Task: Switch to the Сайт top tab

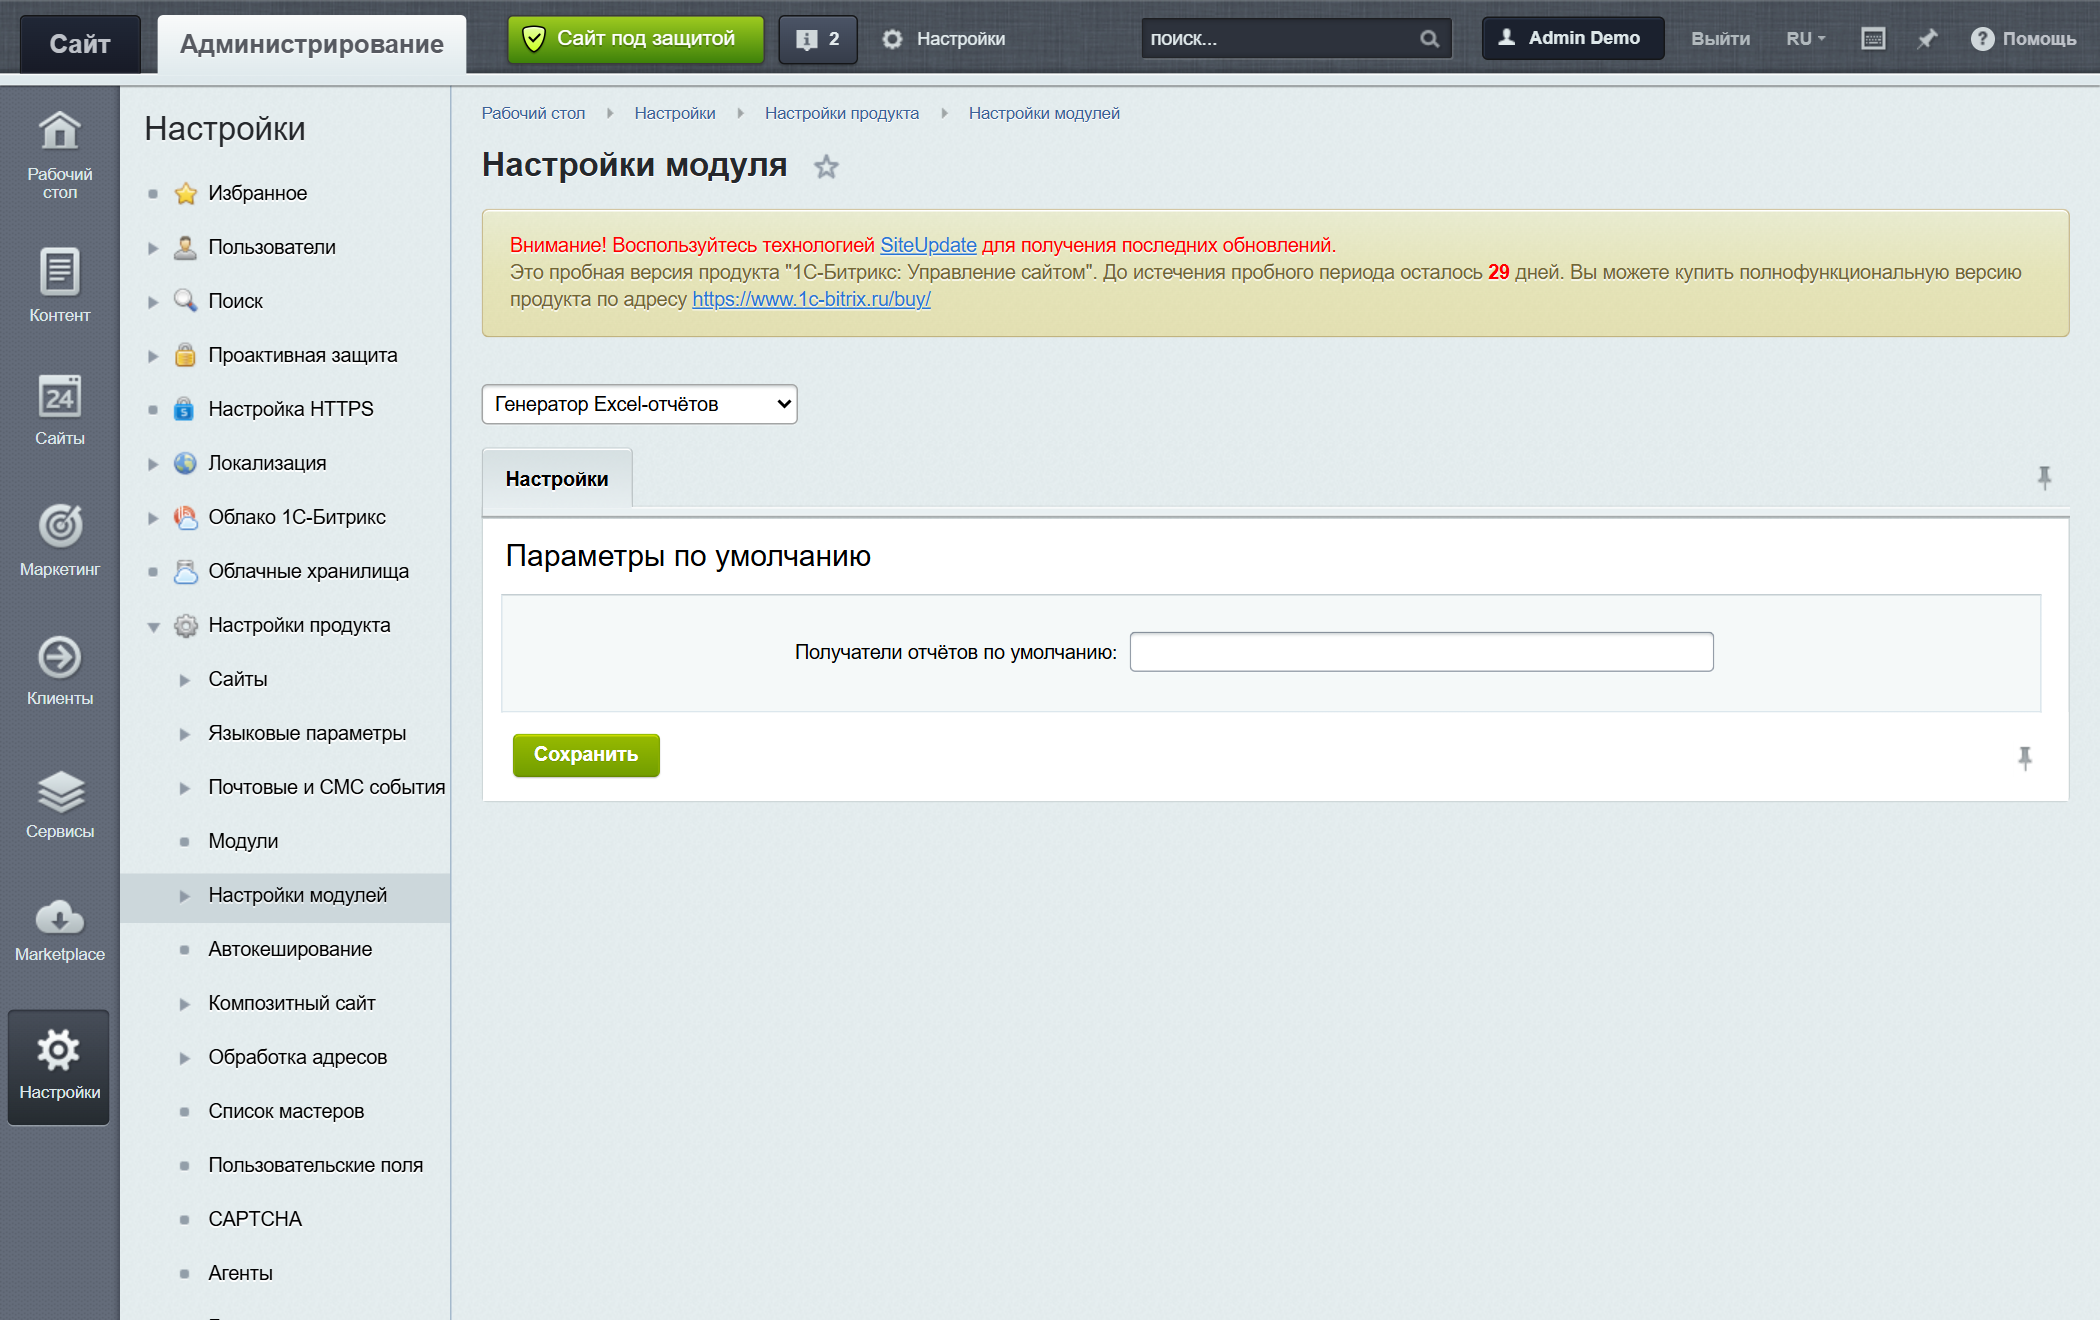Action: click(80, 44)
